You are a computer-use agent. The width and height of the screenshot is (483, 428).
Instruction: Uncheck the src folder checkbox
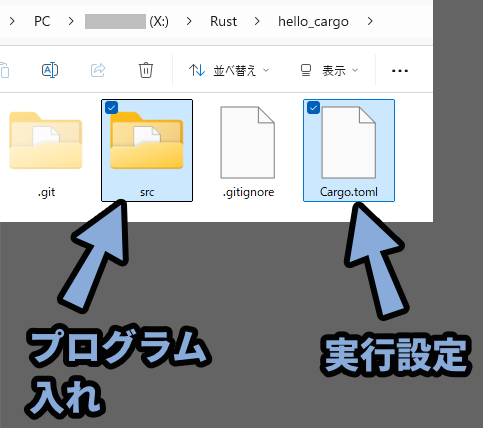(x=111, y=108)
